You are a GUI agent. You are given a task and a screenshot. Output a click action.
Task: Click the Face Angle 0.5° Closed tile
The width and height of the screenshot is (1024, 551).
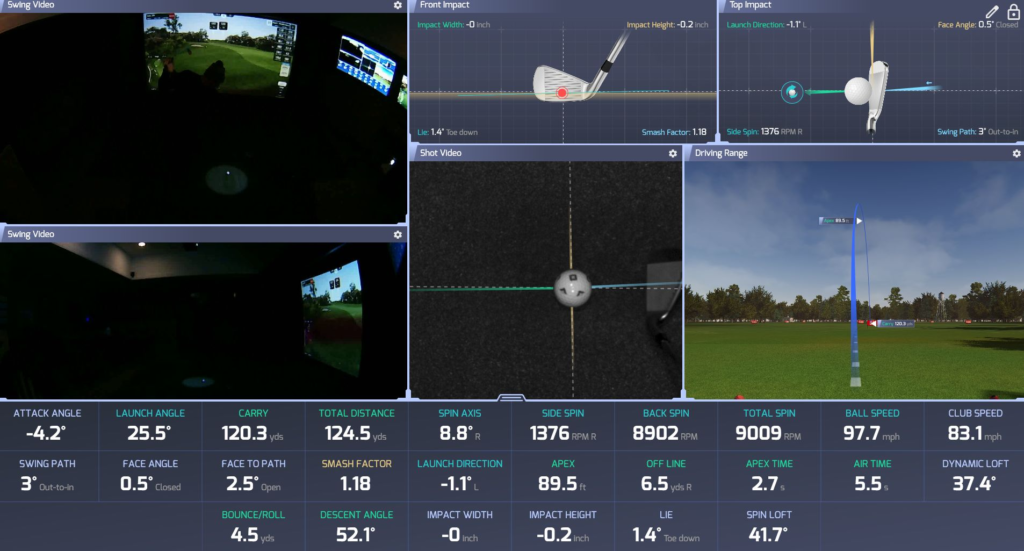[150, 476]
